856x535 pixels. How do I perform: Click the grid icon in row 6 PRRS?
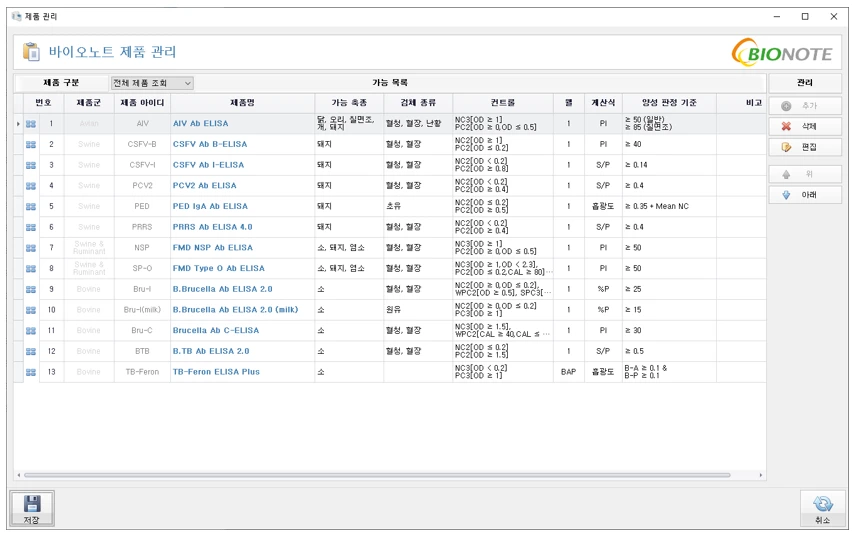[31, 228]
